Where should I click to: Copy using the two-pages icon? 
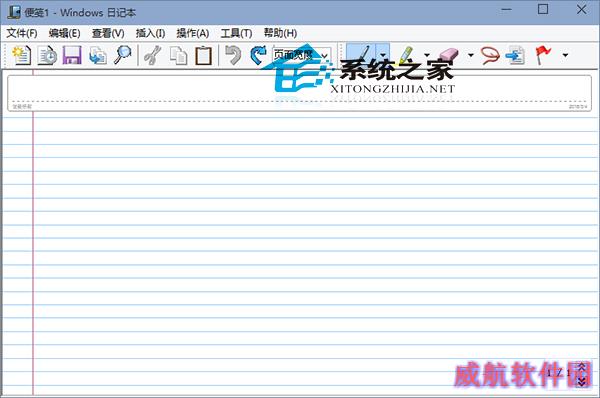point(178,55)
